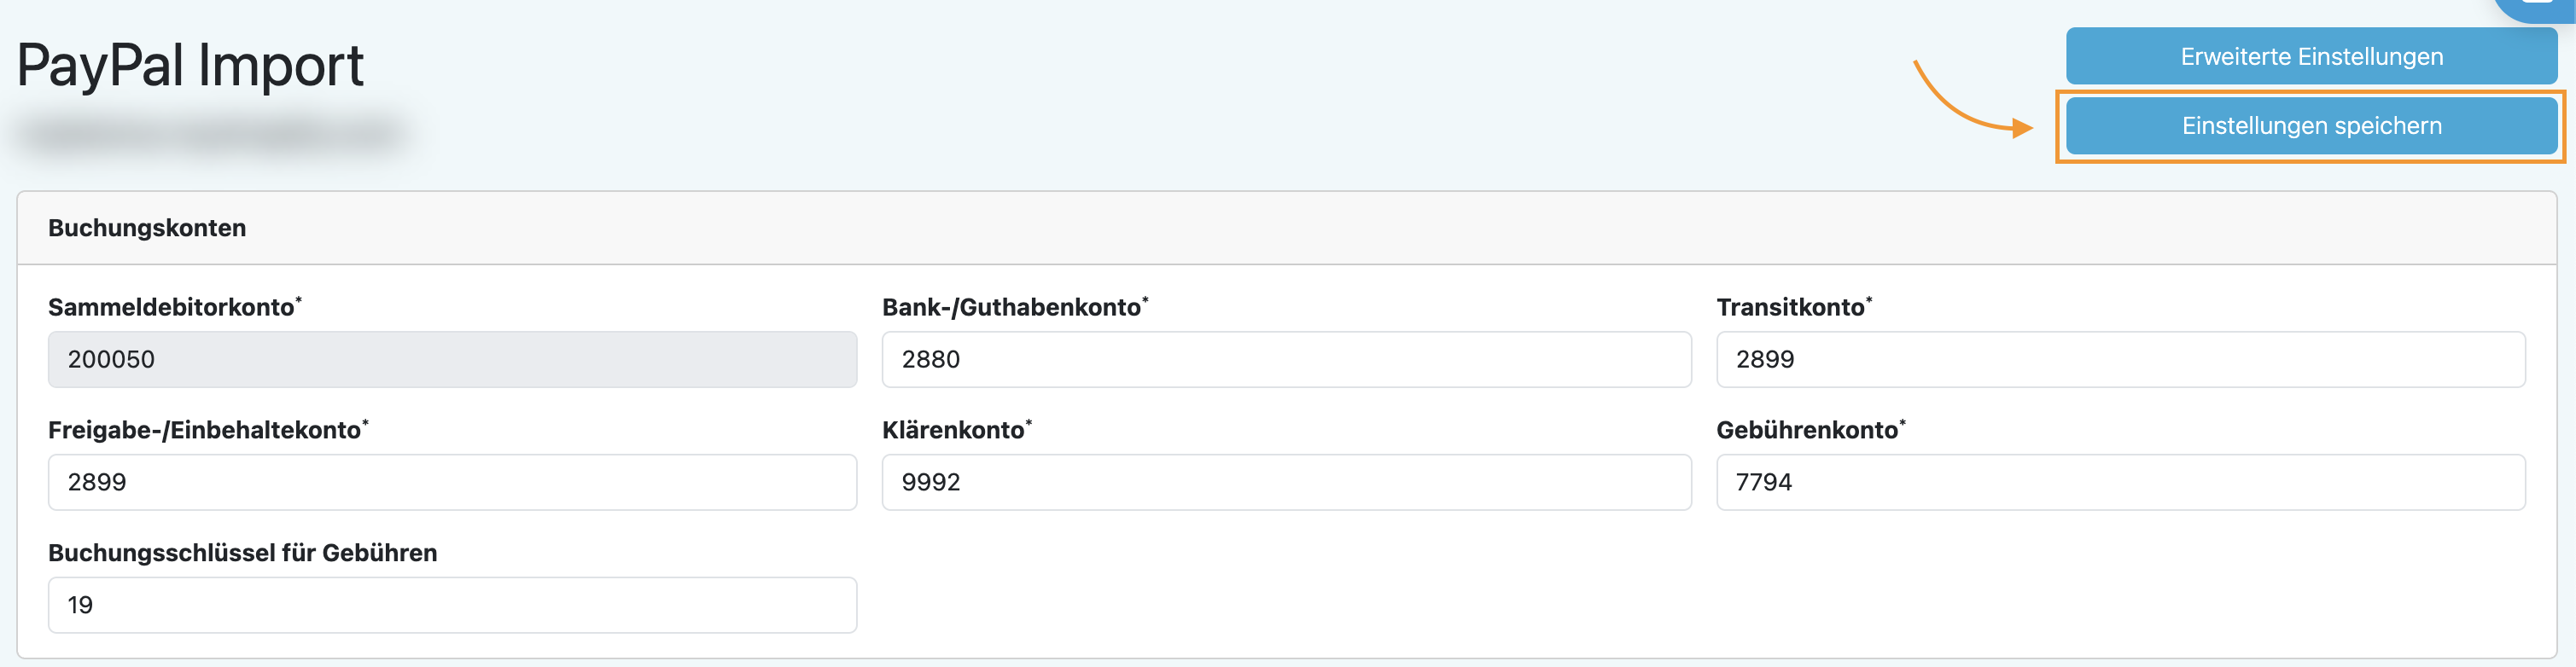Click the Buchungsschlüssel für Gebühren label
Screen dimensions: 2576x667
click(242, 553)
